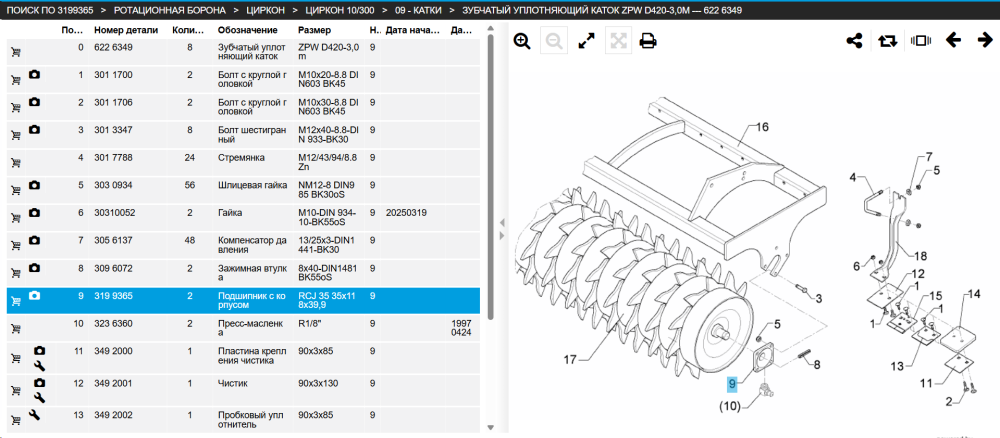This screenshot has width=1000, height=438.
Task: Open the share icon
Action: (854, 41)
